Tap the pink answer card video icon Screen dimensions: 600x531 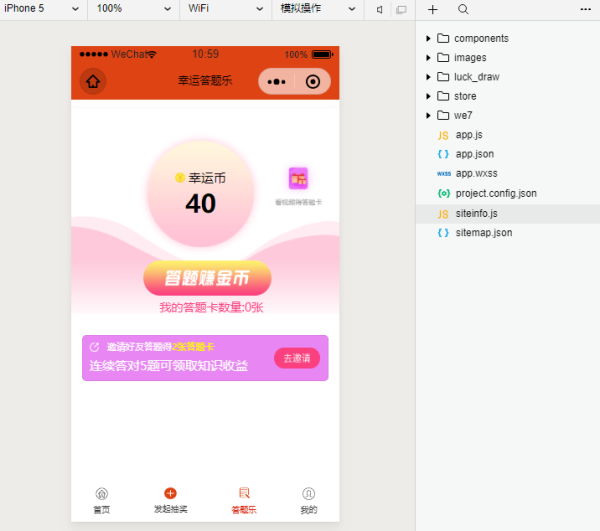tap(298, 178)
